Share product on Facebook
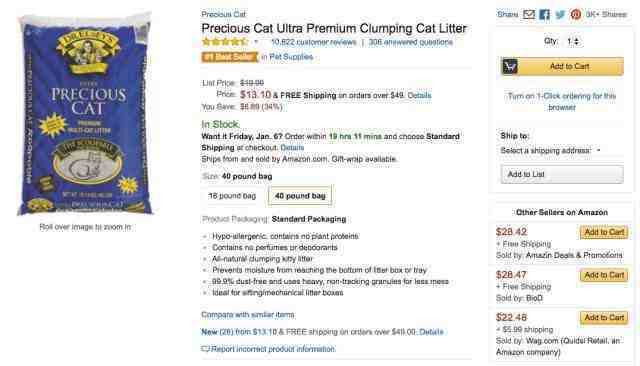 pyautogui.click(x=544, y=14)
